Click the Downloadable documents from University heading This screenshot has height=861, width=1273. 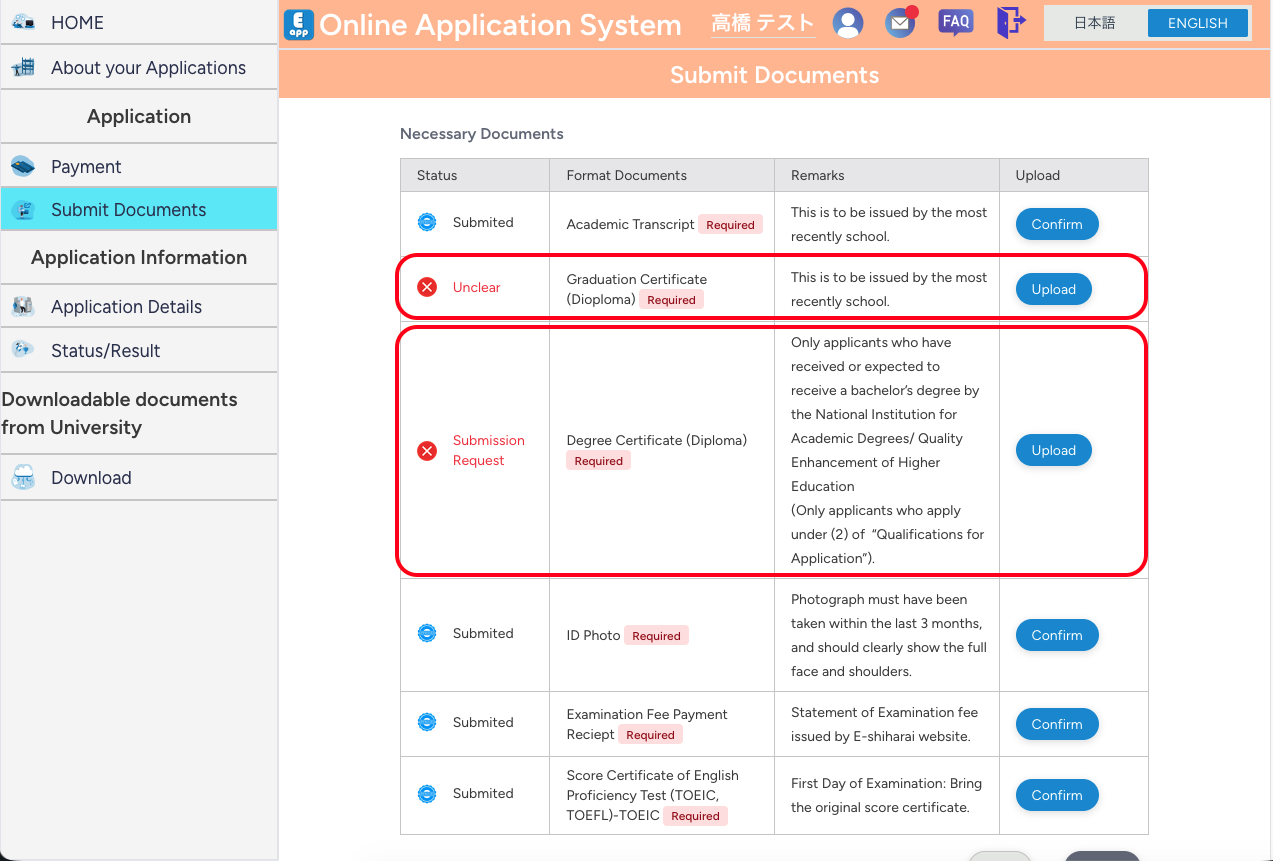coord(120,413)
